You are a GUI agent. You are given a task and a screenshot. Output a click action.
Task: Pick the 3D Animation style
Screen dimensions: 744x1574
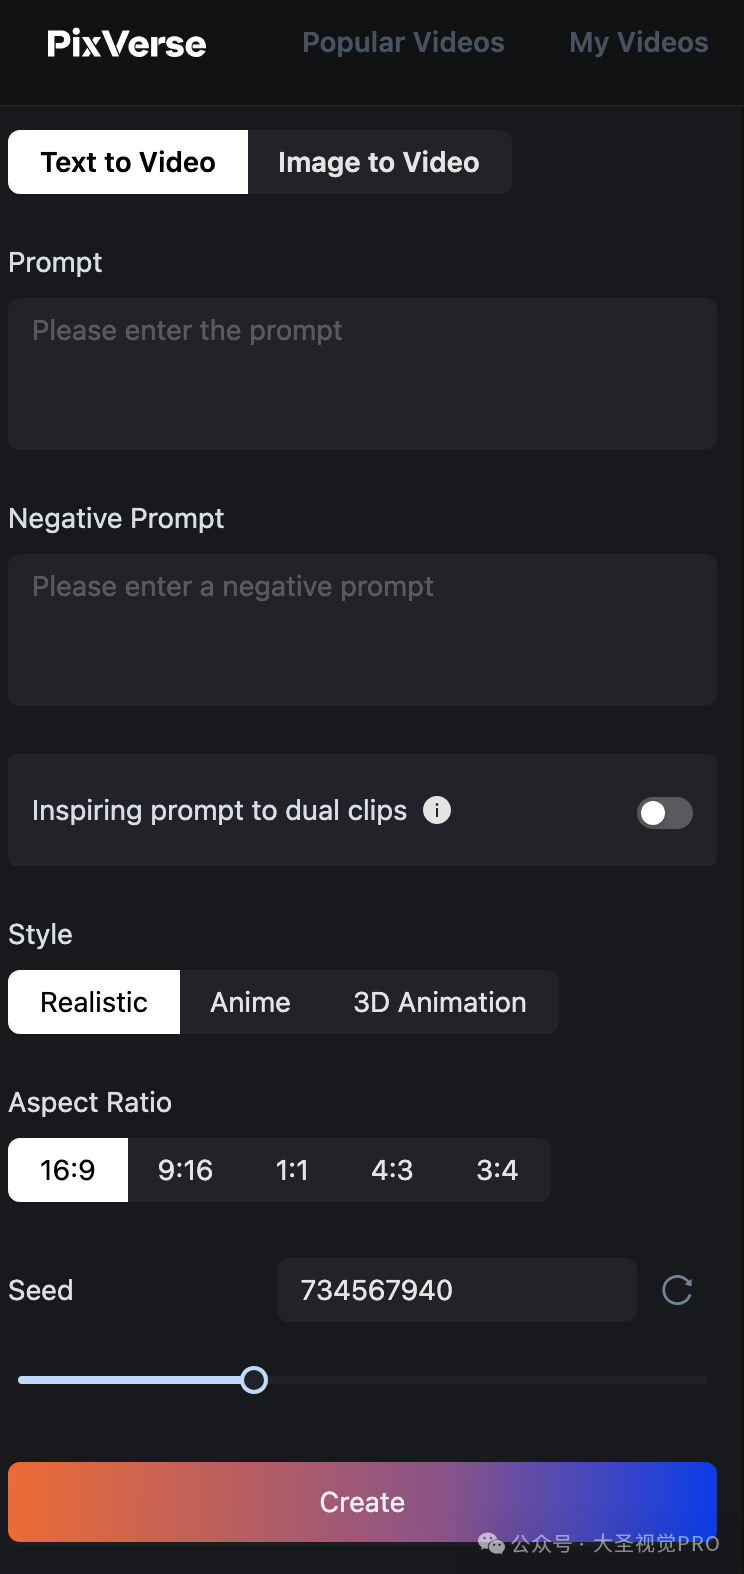point(440,1002)
